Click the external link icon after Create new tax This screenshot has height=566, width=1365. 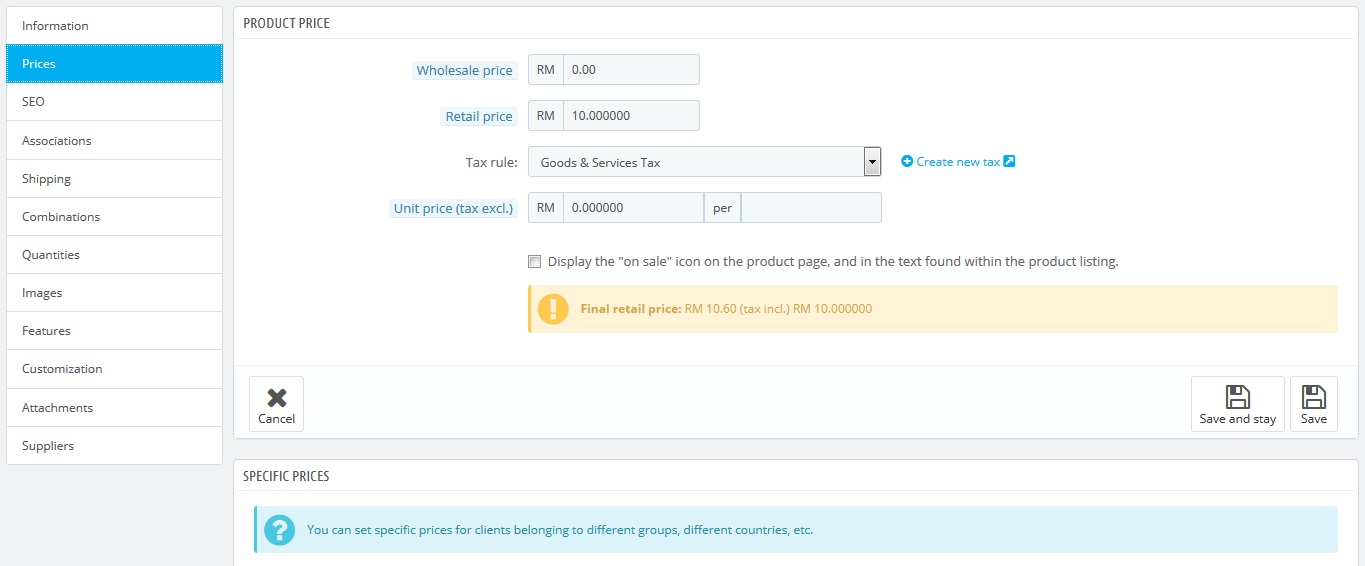pos(1009,161)
